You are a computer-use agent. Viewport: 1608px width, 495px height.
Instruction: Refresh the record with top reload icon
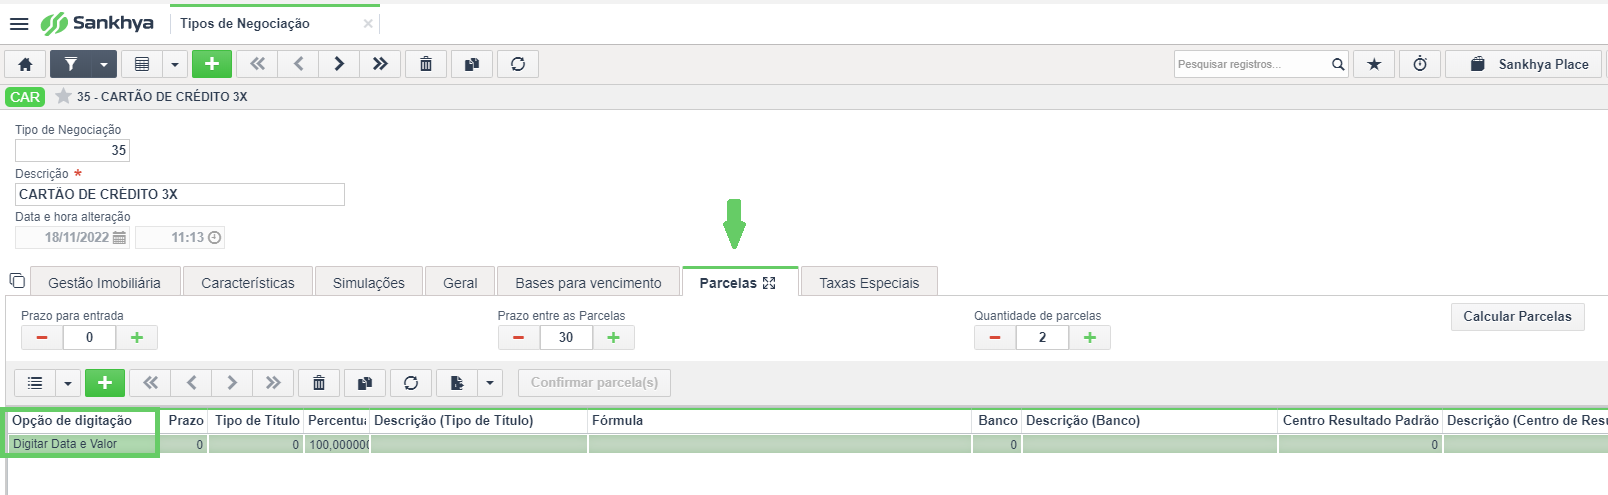[518, 64]
